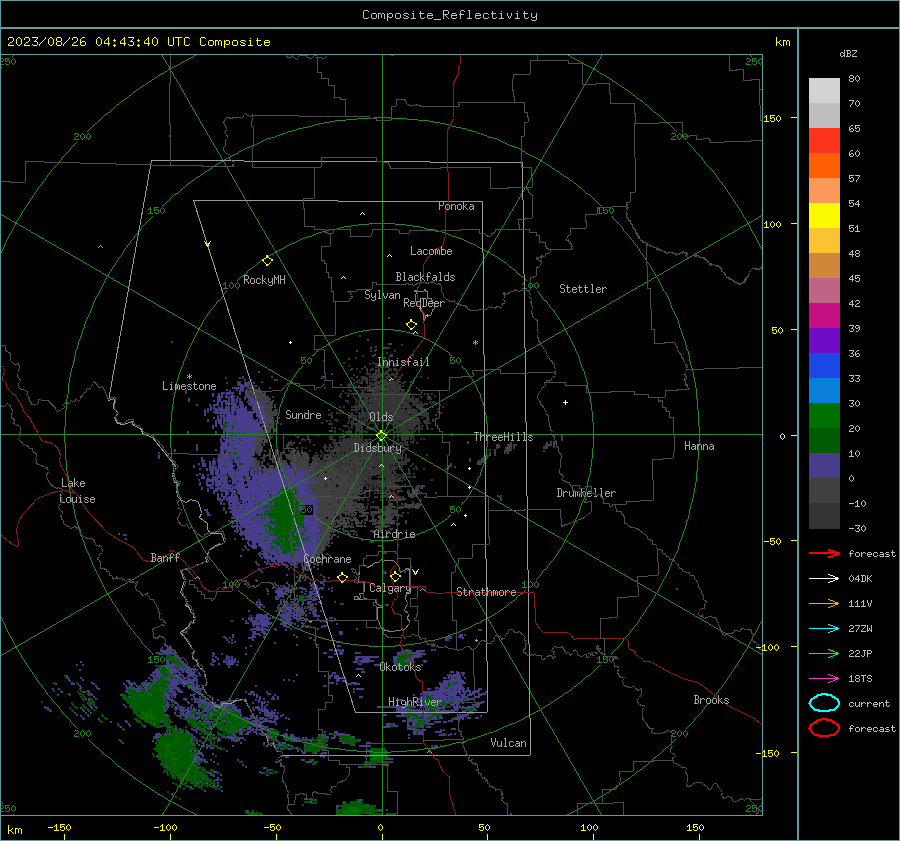Click yellow diamond marker below RedDeer label
The image size is (900, 841).
tap(411, 325)
